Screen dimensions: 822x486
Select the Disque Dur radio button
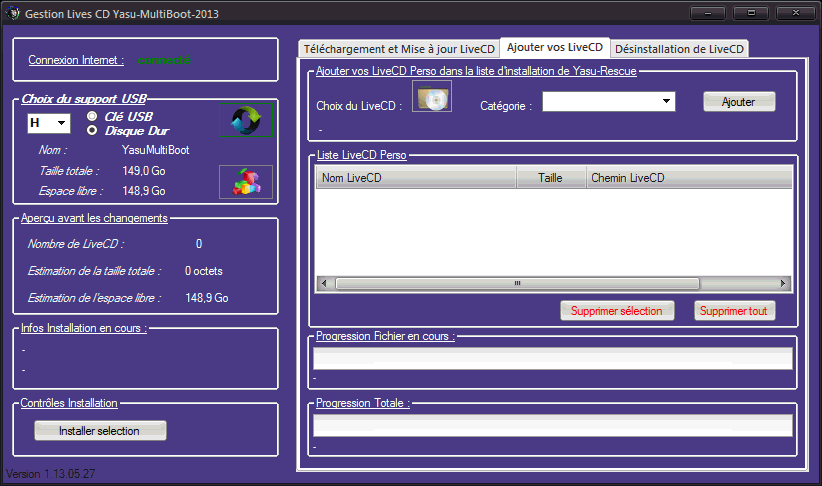(x=92, y=130)
